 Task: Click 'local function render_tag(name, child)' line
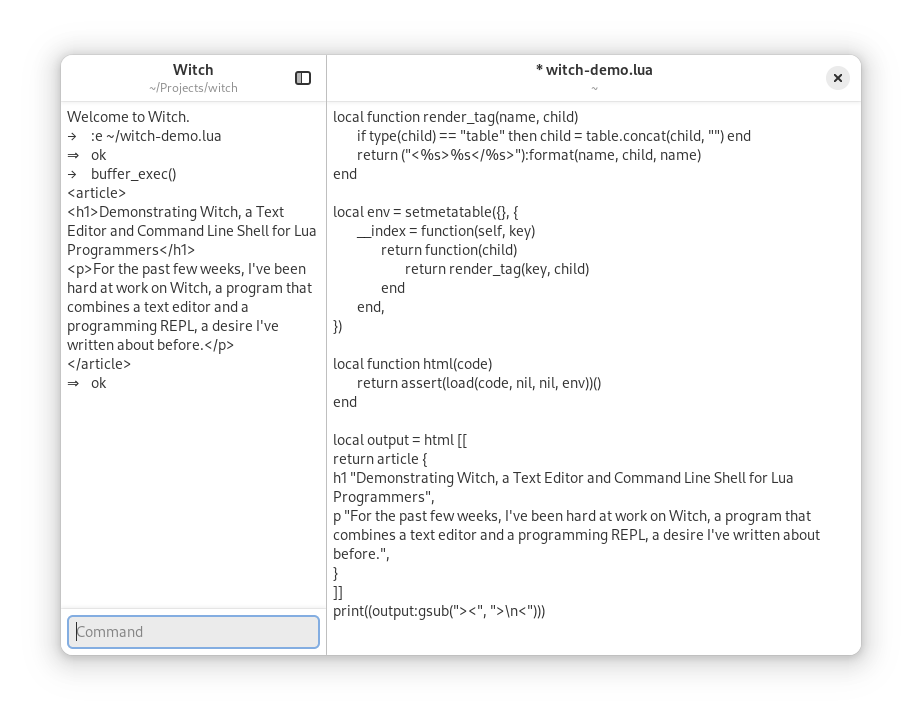click(x=456, y=117)
